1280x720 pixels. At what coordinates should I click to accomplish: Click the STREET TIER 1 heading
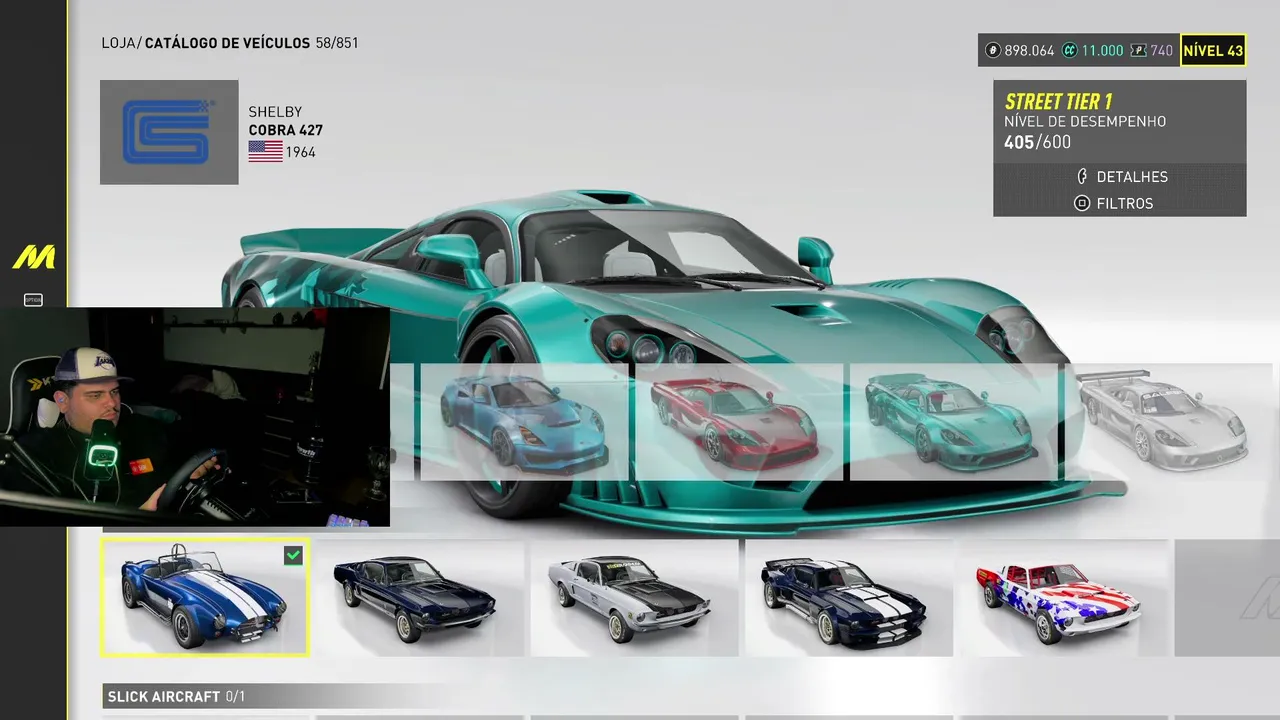pos(1058,101)
